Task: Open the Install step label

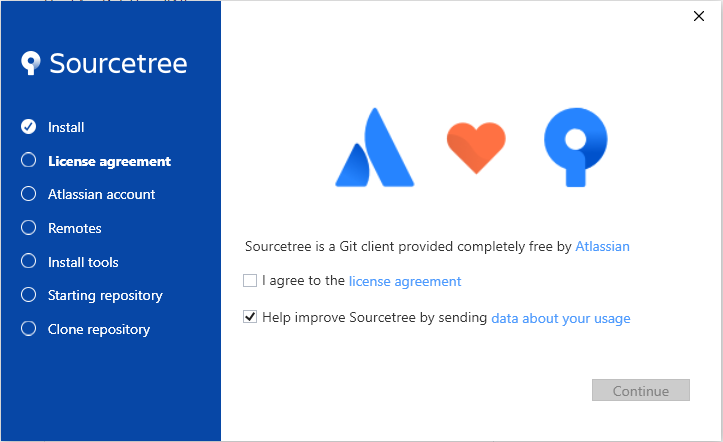Action: (x=66, y=127)
